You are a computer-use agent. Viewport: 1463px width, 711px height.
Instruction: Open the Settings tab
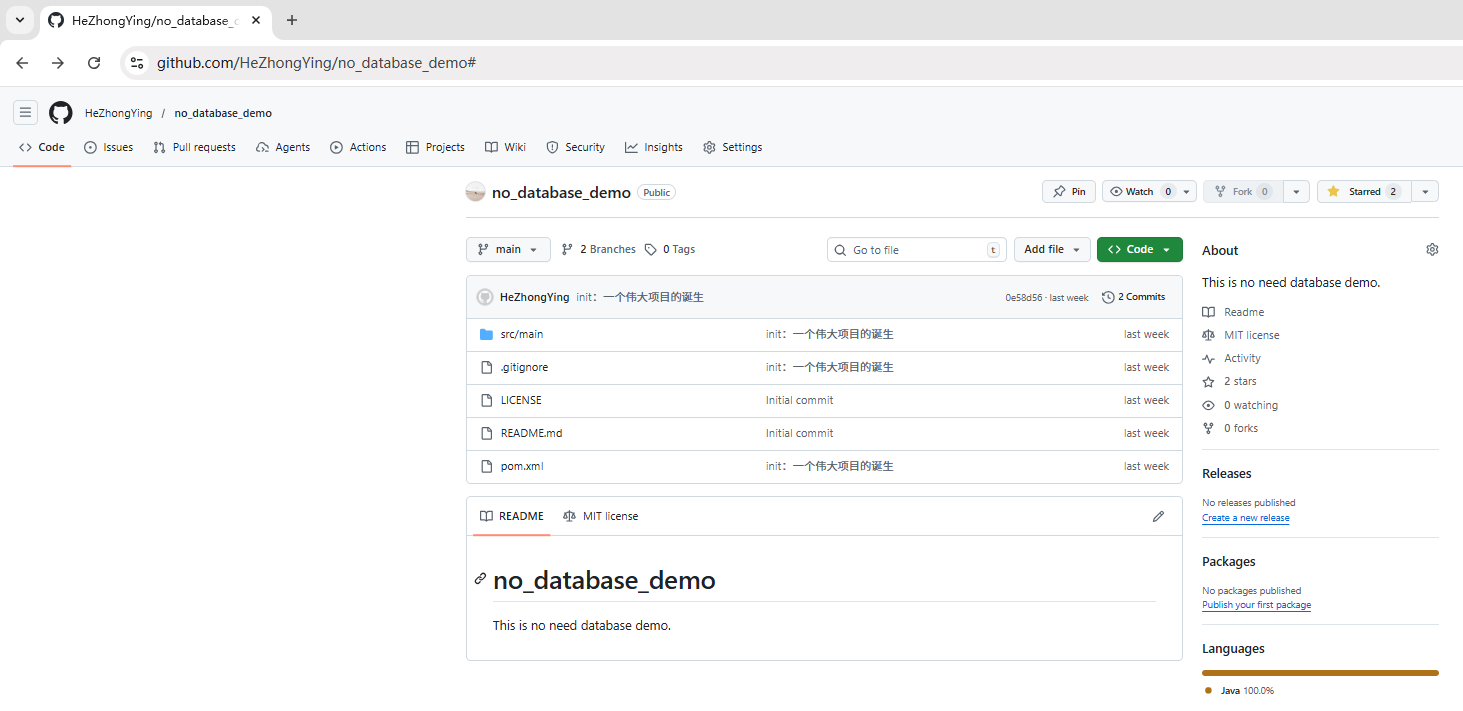732,147
